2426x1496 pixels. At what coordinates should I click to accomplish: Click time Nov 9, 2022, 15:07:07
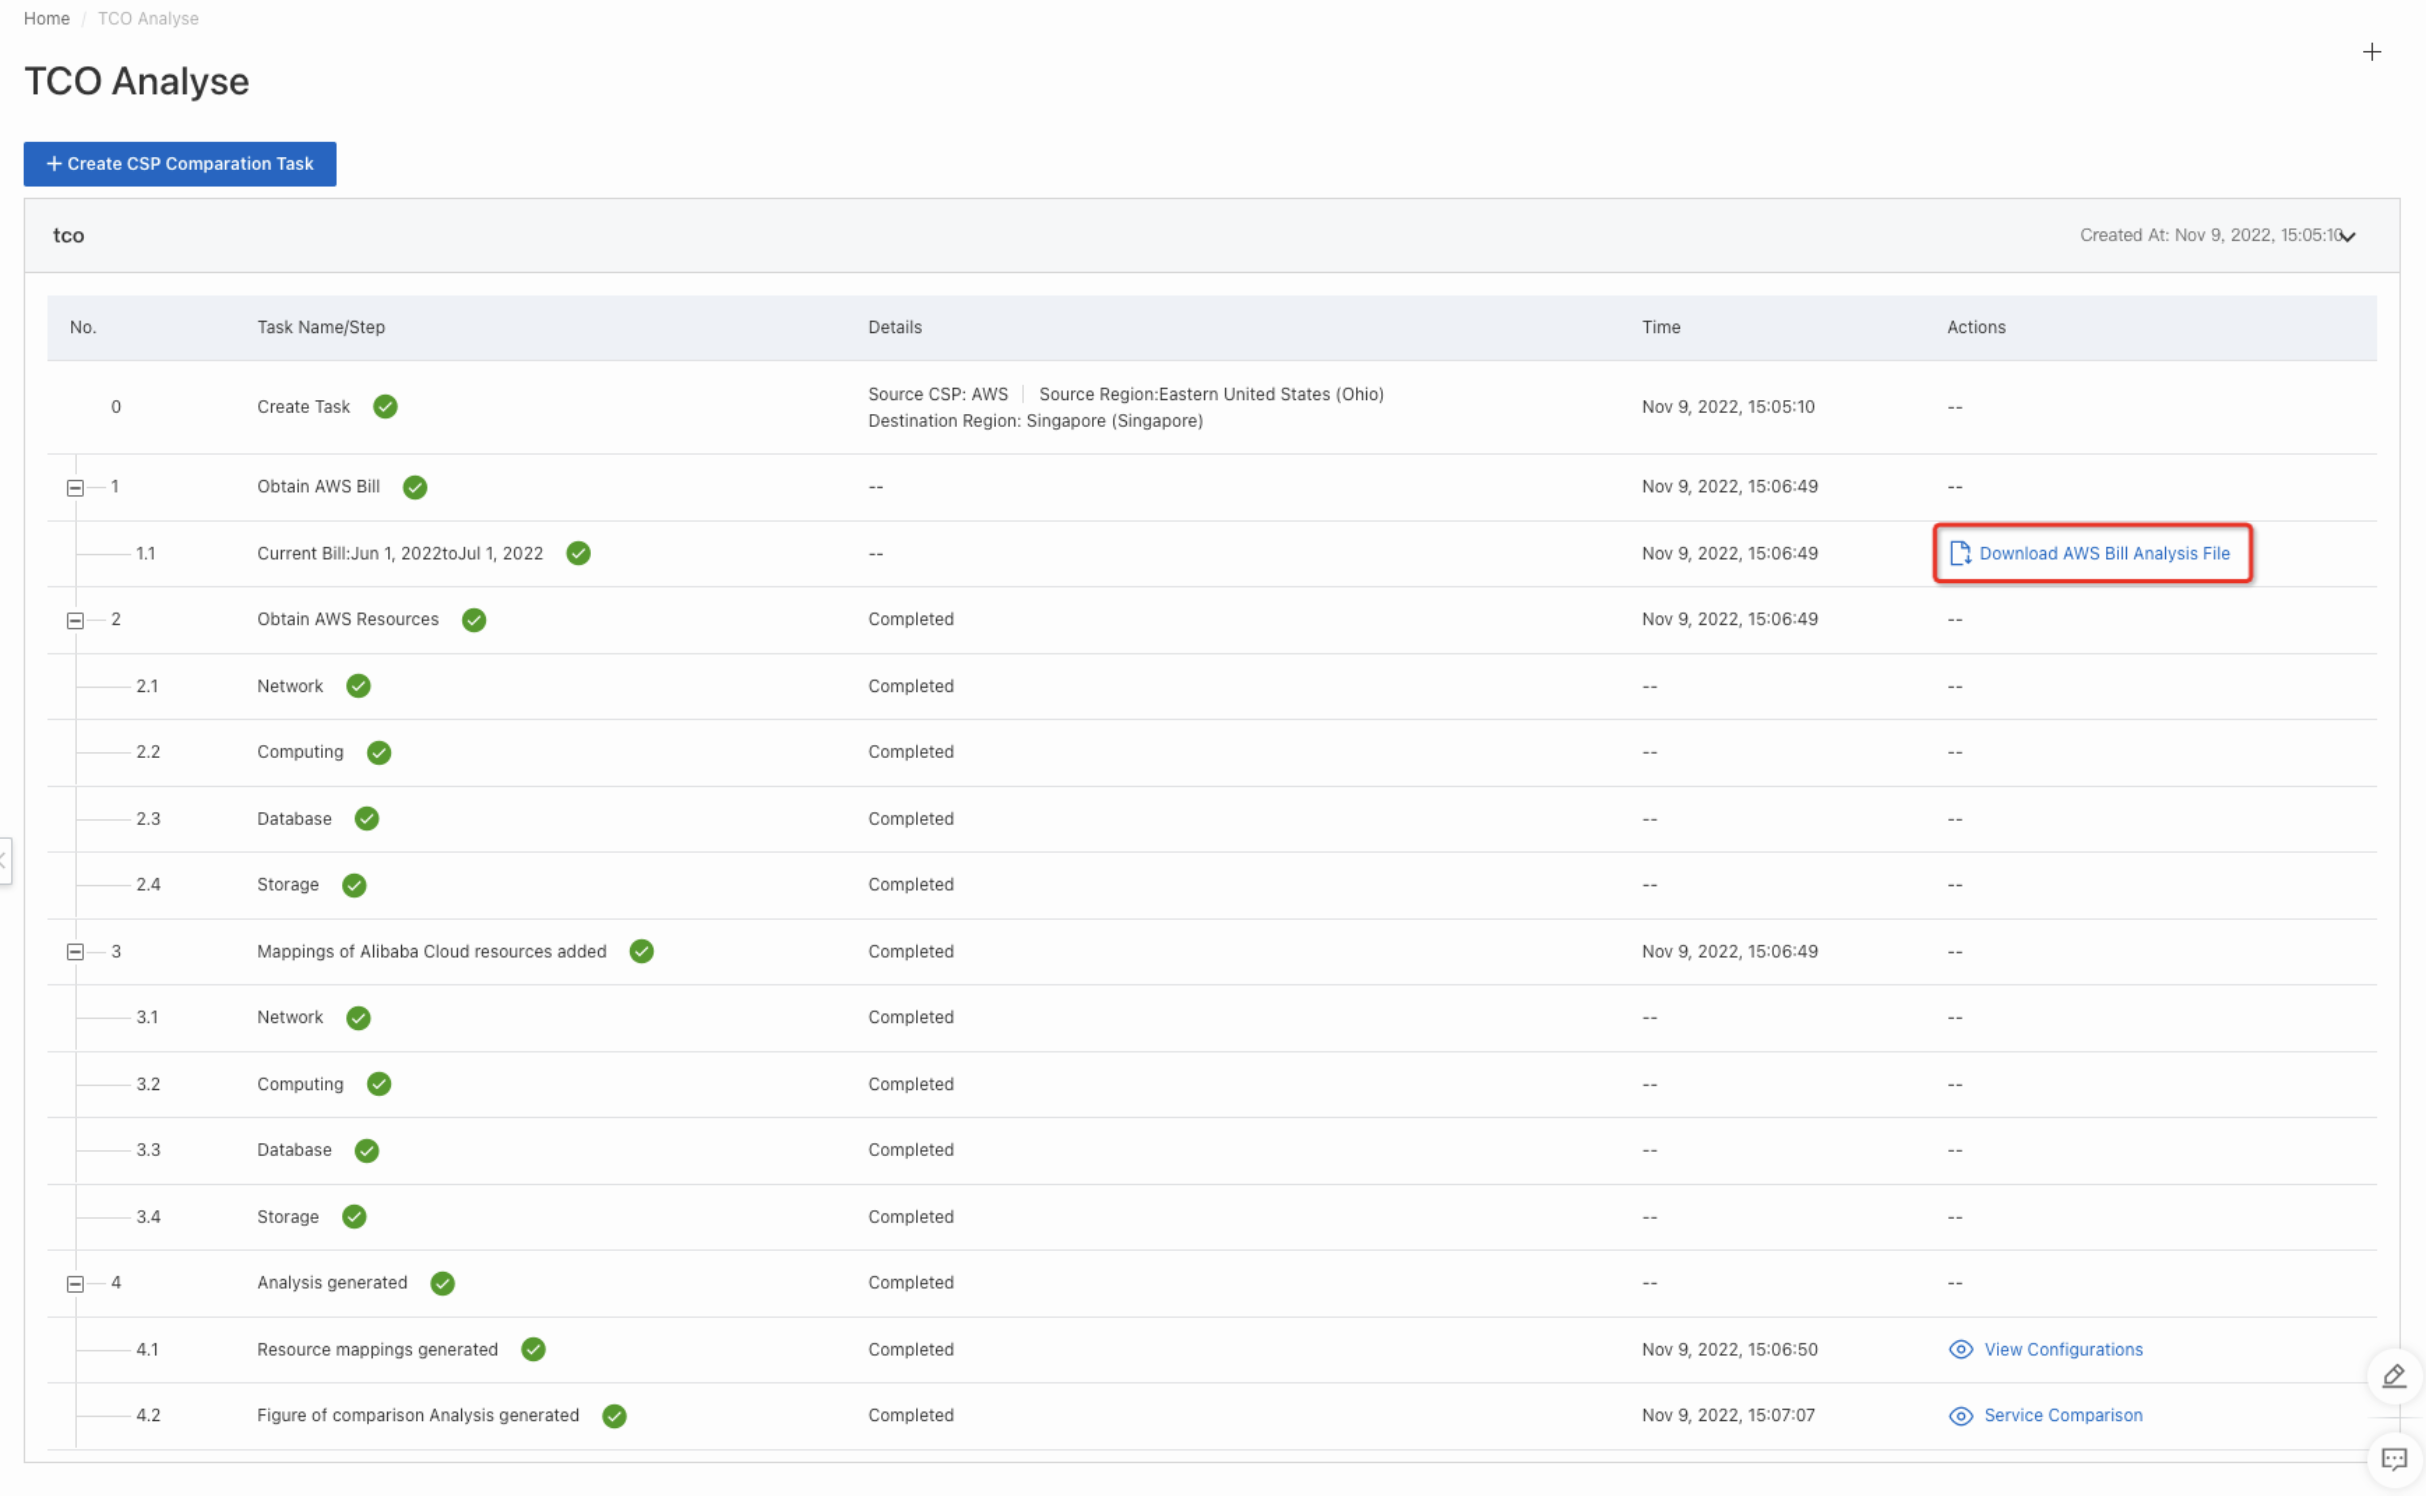(1728, 1416)
